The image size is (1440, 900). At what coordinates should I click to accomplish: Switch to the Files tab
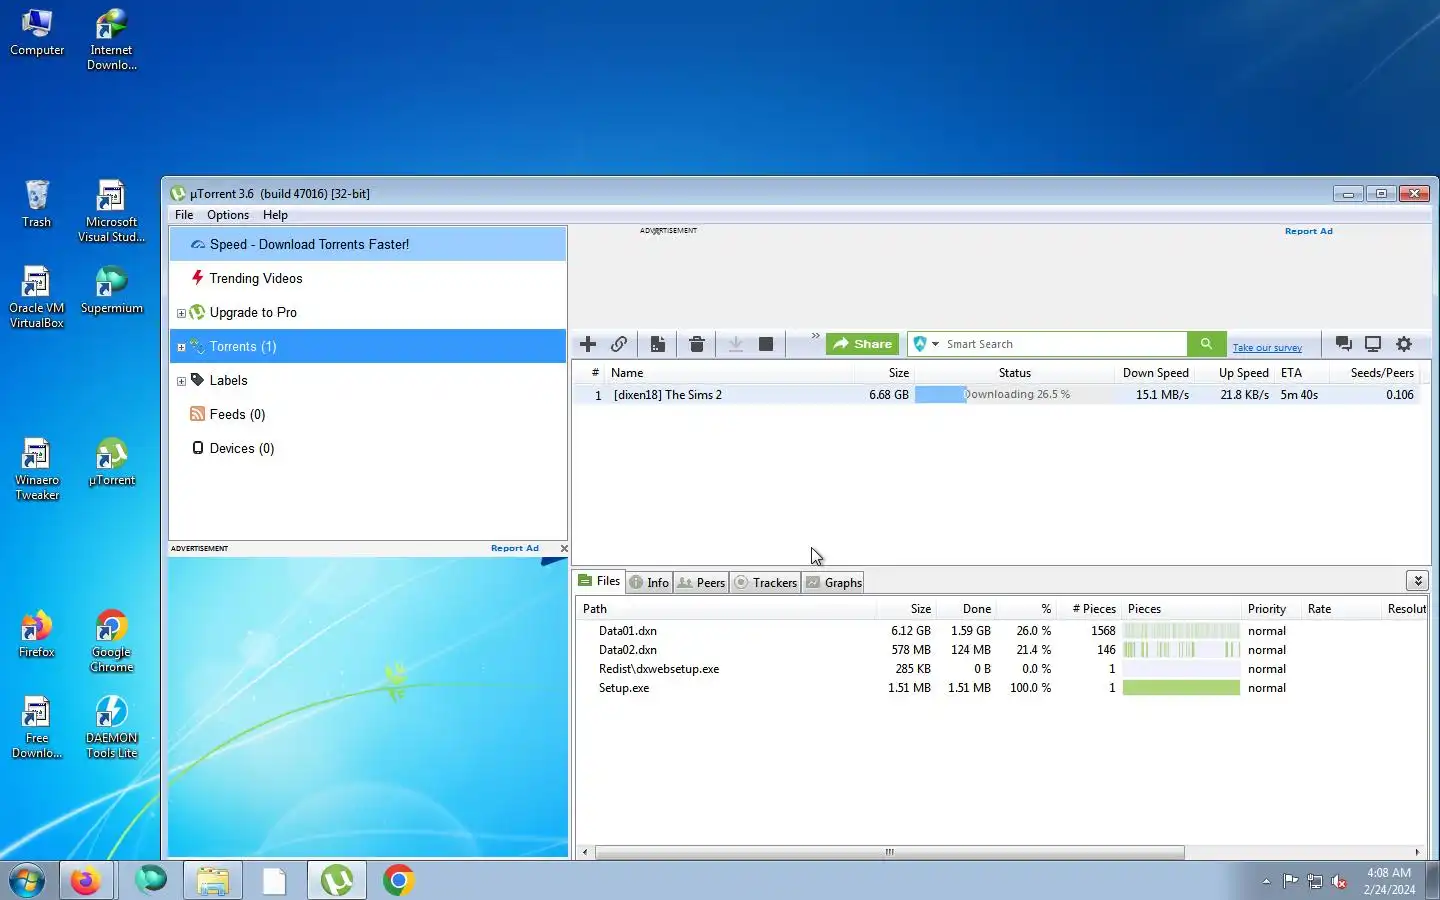(x=599, y=581)
